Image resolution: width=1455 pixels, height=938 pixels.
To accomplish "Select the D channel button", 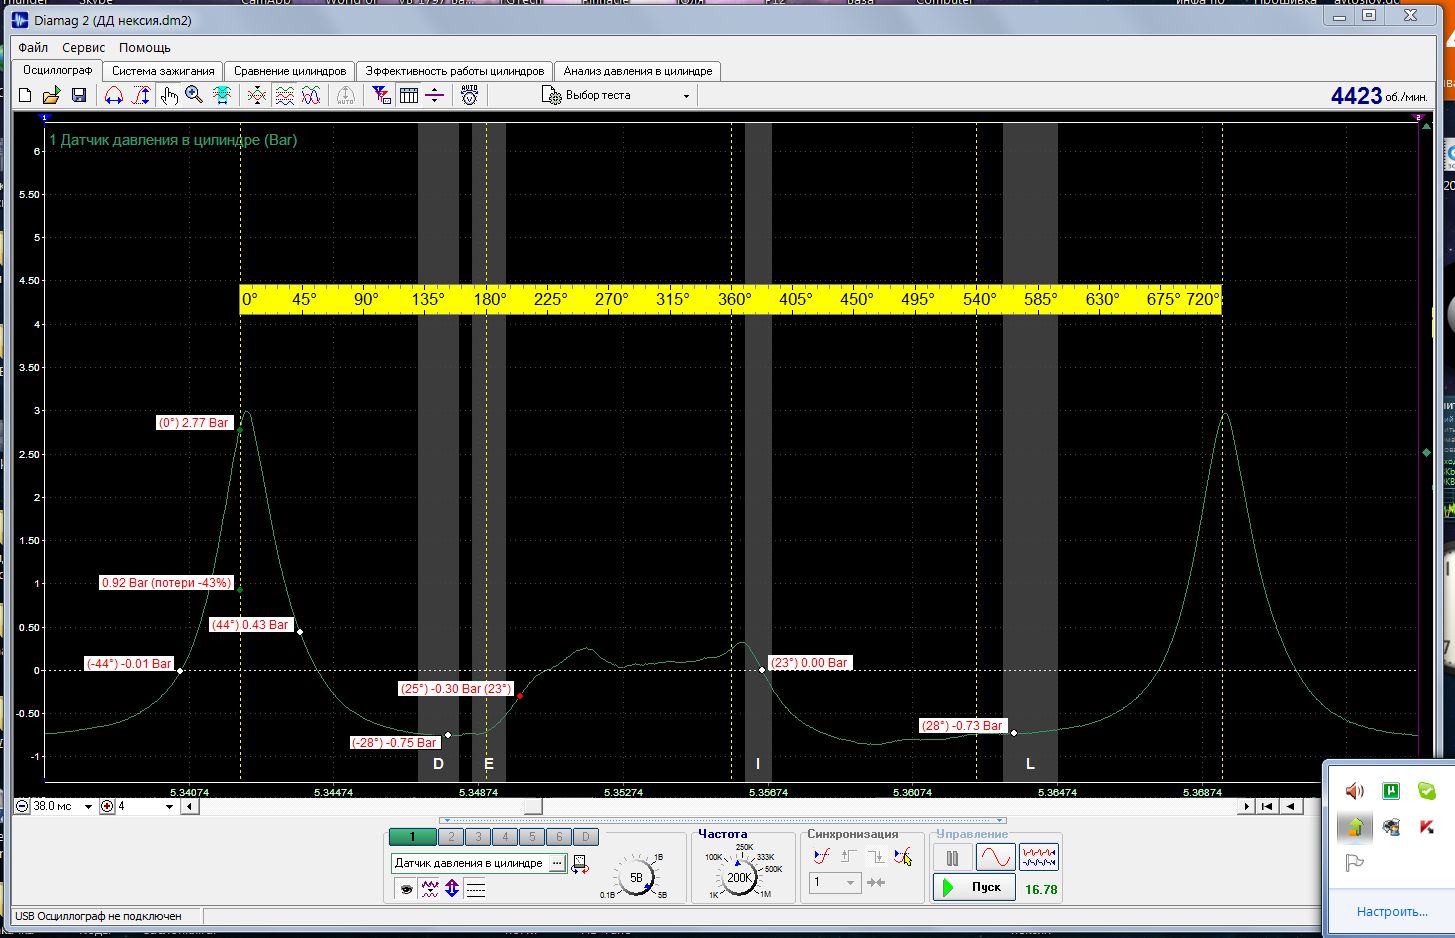I will click(x=586, y=837).
